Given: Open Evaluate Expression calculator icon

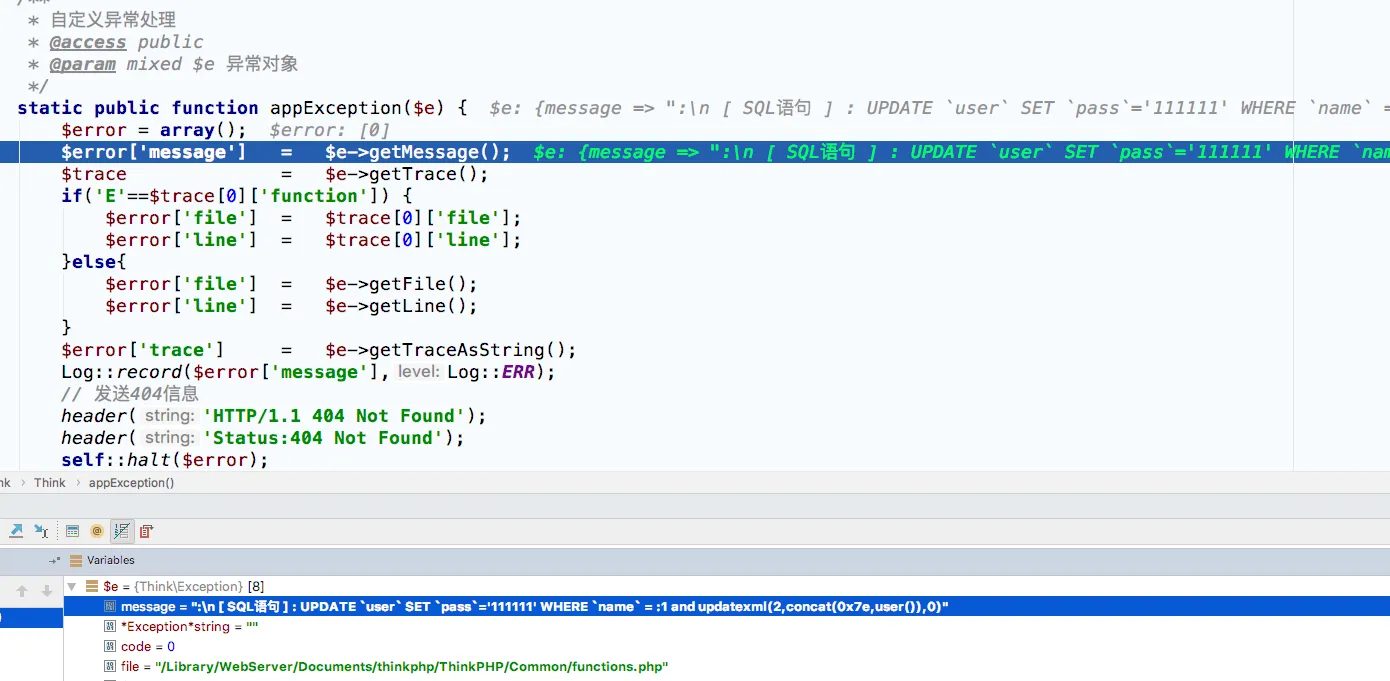Looking at the screenshot, I should pos(73,531).
